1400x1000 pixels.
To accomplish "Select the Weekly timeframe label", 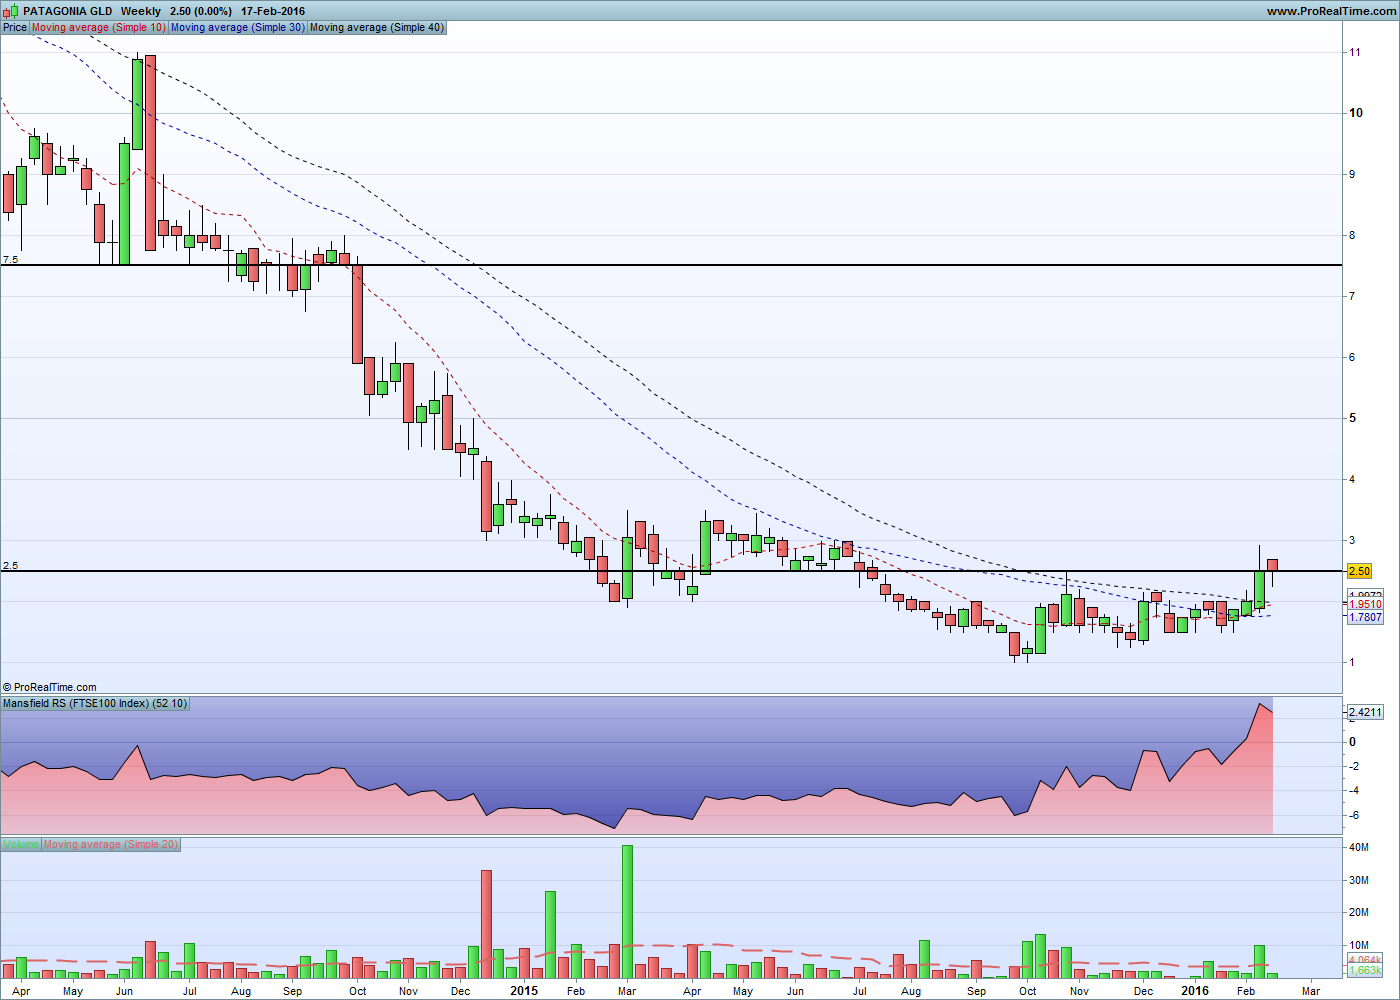I will coord(141,11).
